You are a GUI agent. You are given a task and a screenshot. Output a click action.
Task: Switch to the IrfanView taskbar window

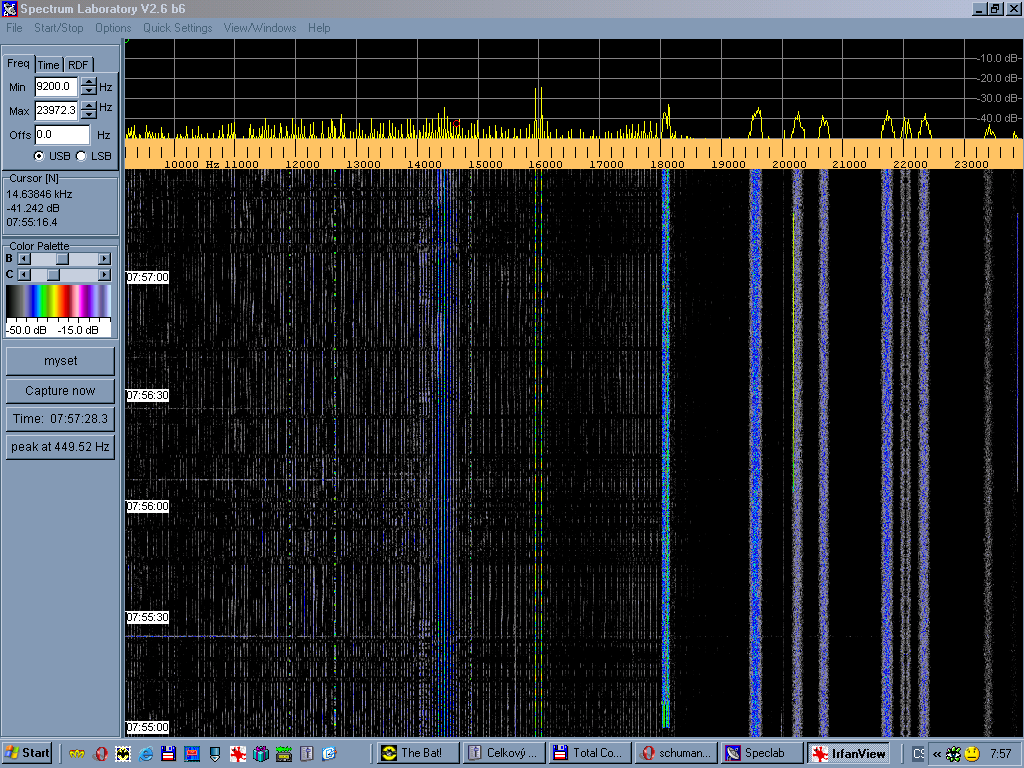(x=848, y=753)
